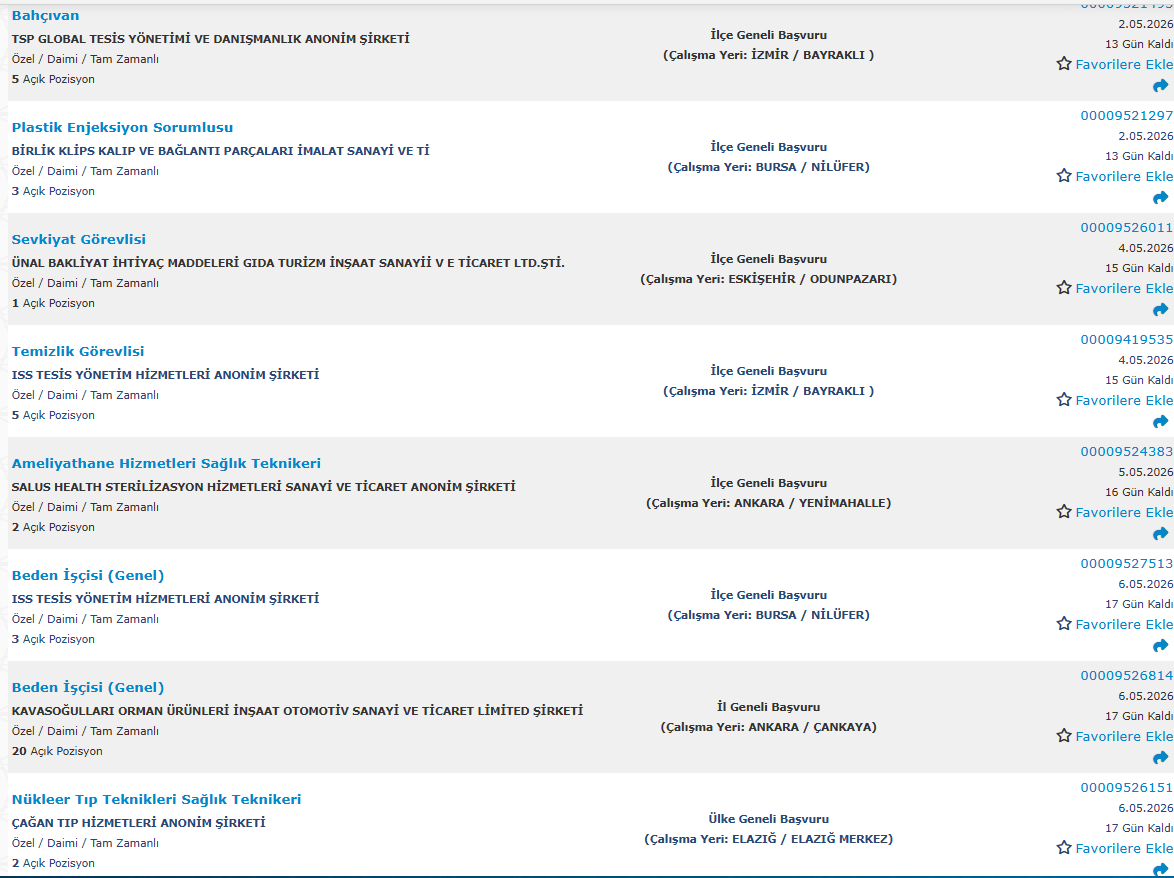Click favorite star for Sevkiyat Görevlisi listing
Image resolution: width=1174 pixels, height=878 pixels.
(1064, 288)
